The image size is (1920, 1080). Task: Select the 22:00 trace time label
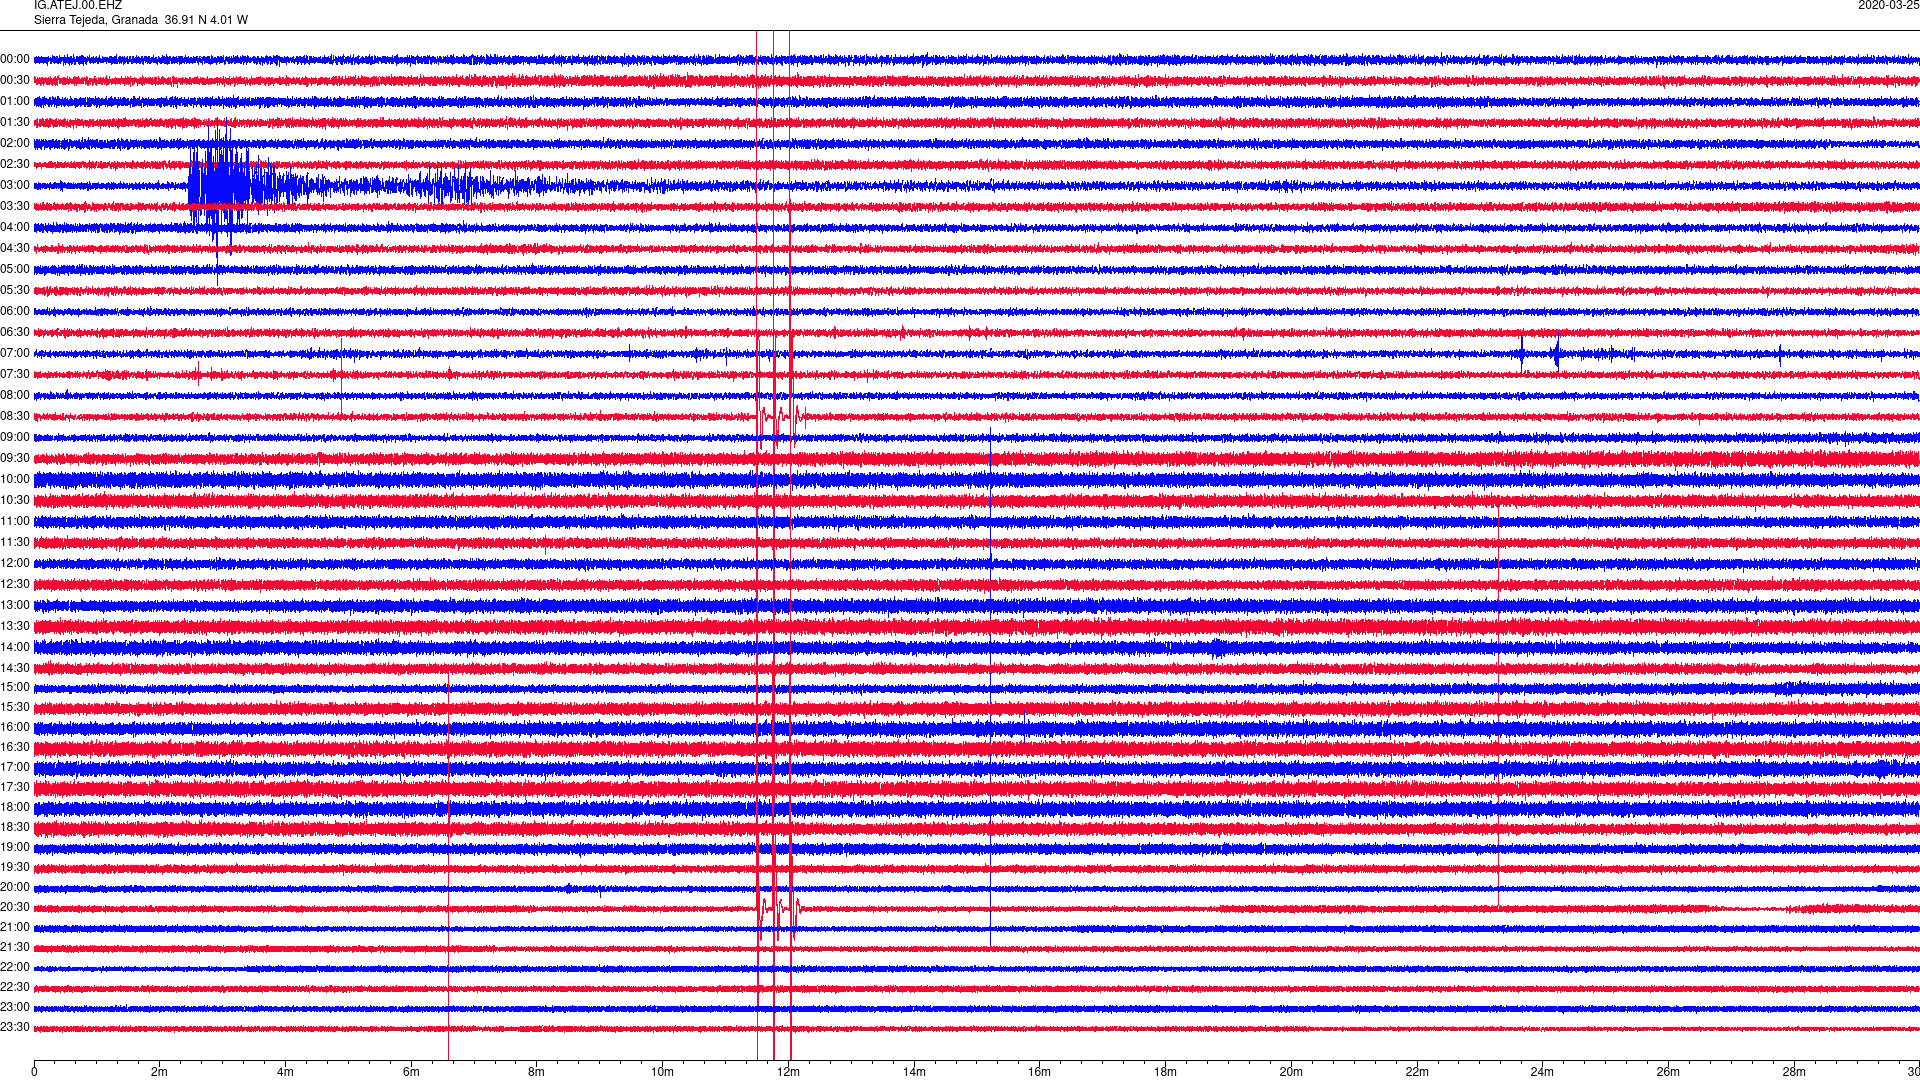click(x=15, y=968)
